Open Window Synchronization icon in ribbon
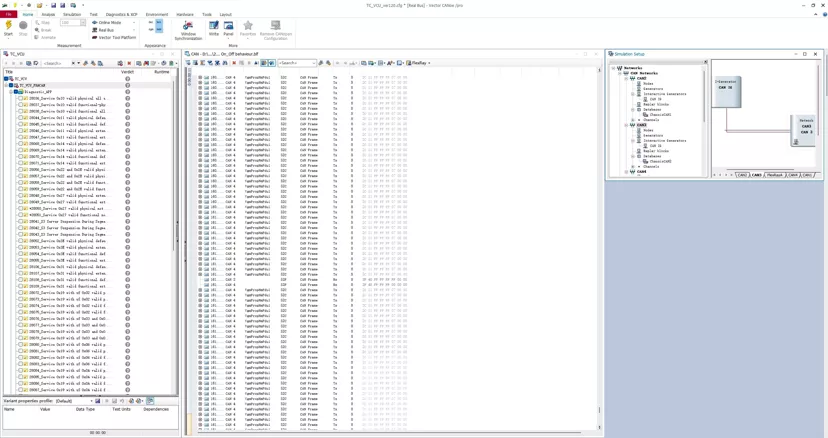Image resolution: width=828 pixels, height=438 pixels. (189, 31)
